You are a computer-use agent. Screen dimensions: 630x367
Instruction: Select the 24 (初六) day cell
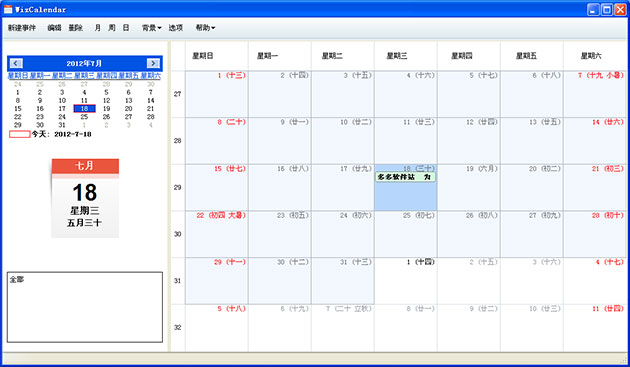coord(343,234)
